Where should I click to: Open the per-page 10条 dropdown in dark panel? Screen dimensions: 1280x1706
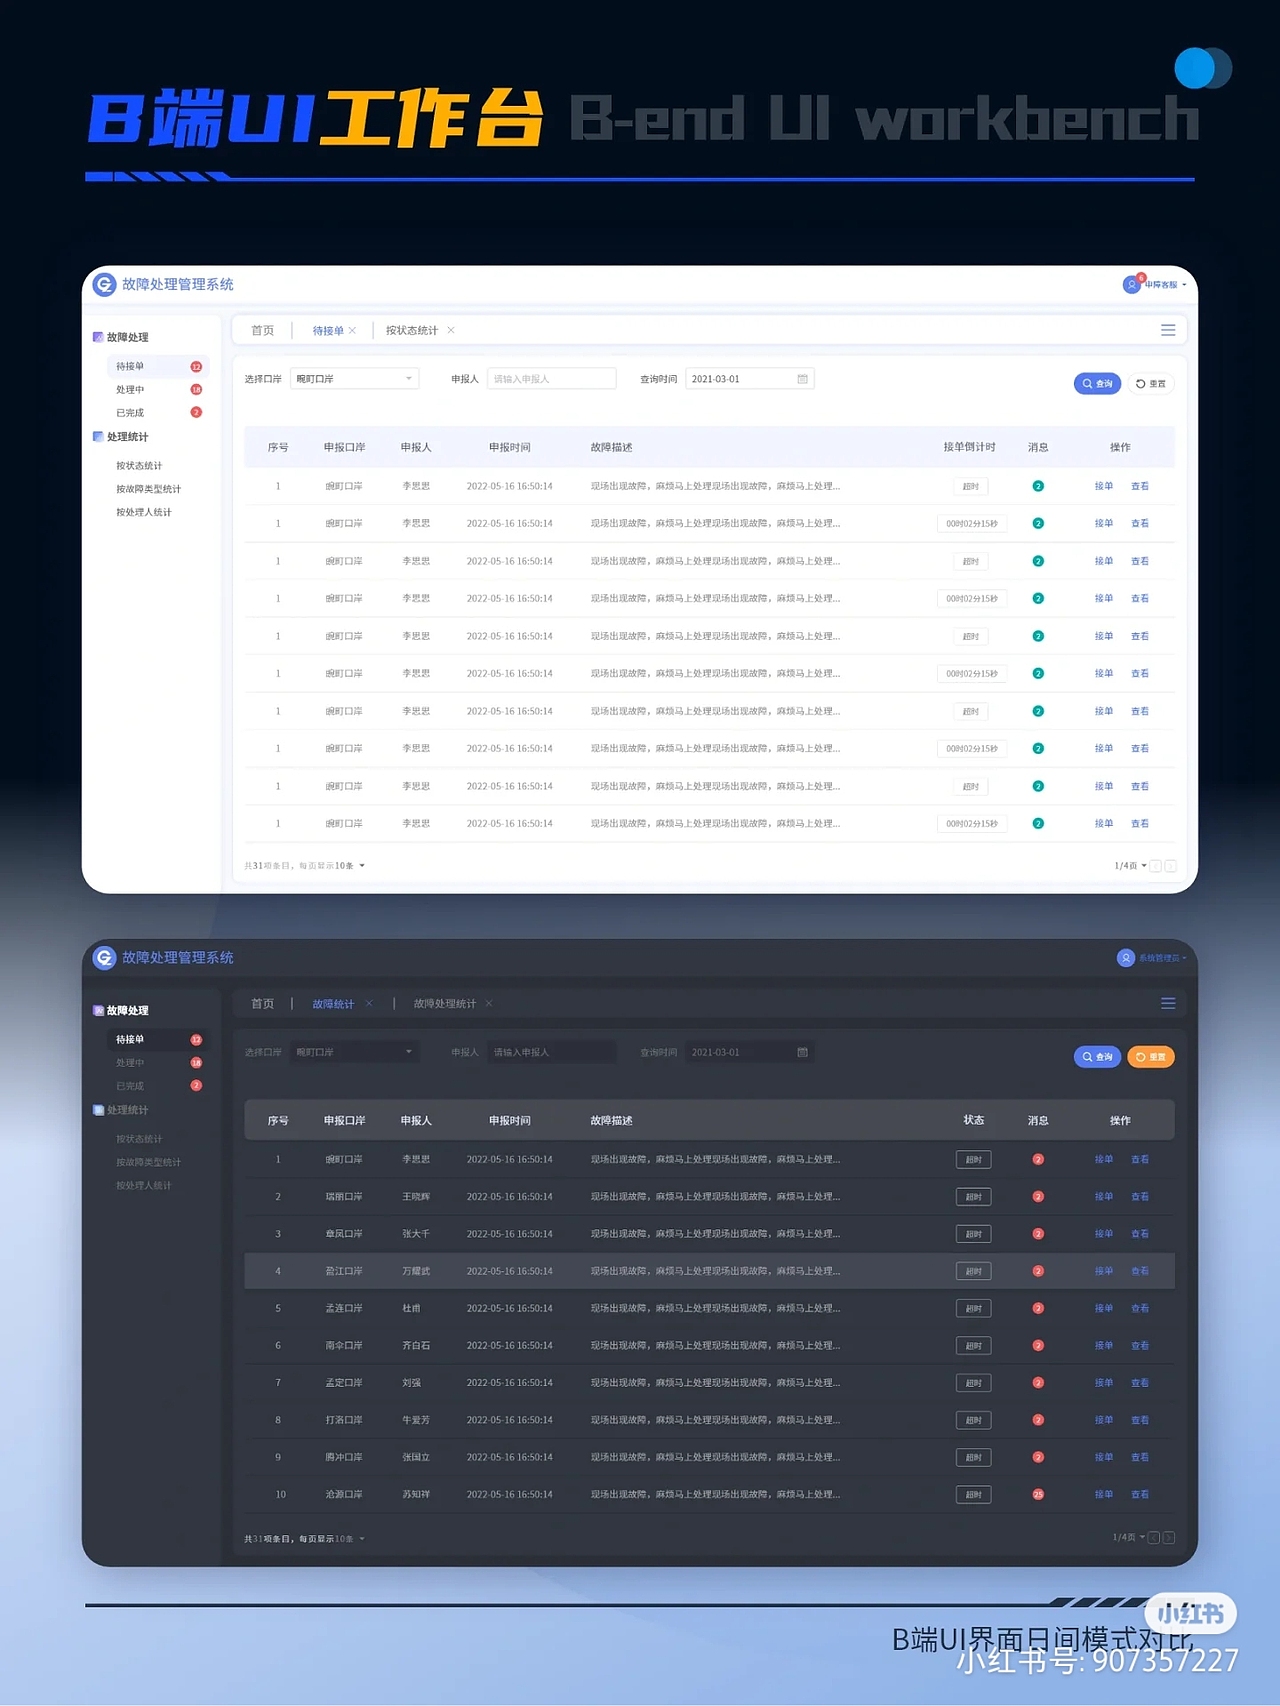349,1539
